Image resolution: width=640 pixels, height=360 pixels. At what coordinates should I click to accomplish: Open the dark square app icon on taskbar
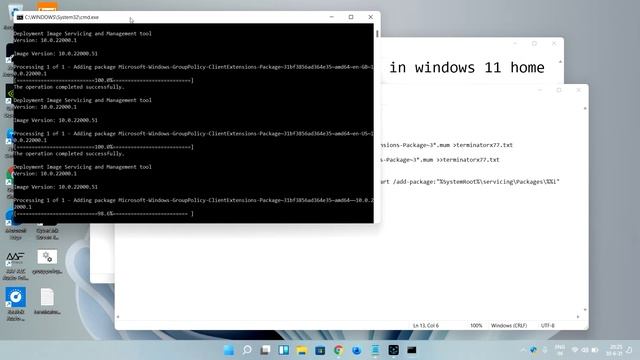coord(393,350)
